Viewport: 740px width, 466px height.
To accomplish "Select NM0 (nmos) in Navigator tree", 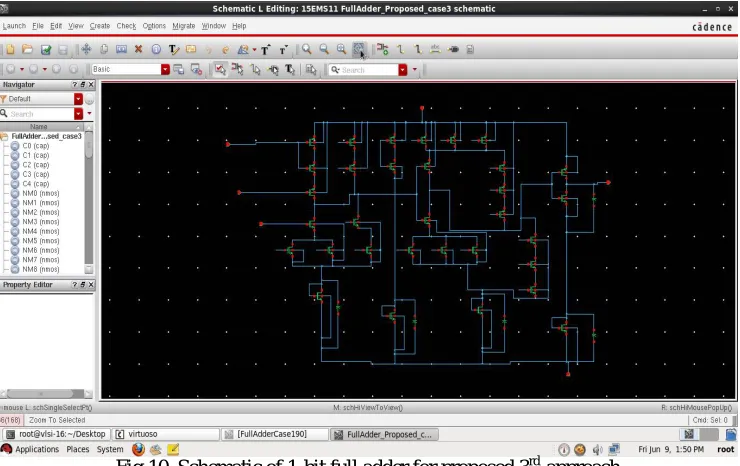I will coord(41,193).
